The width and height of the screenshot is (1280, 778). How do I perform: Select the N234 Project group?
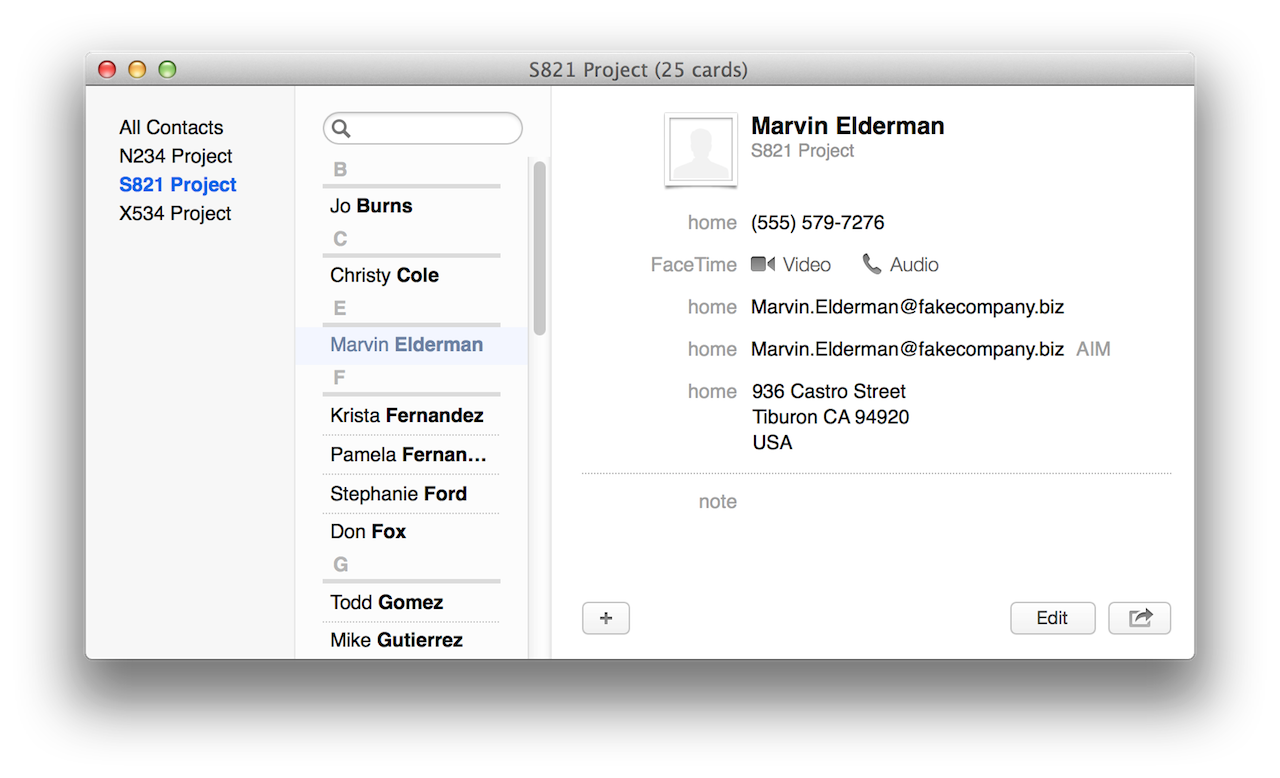click(x=176, y=156)
